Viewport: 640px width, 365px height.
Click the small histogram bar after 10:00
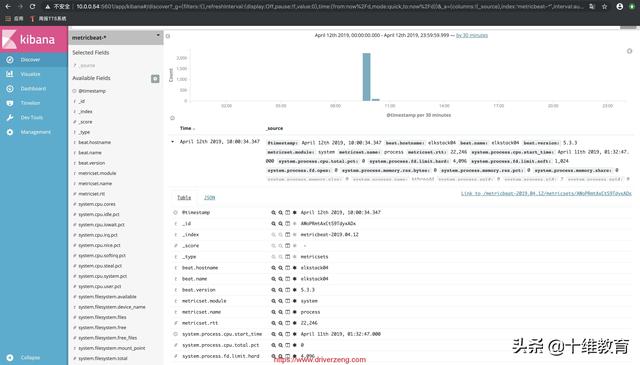click(x=376, y=100)
